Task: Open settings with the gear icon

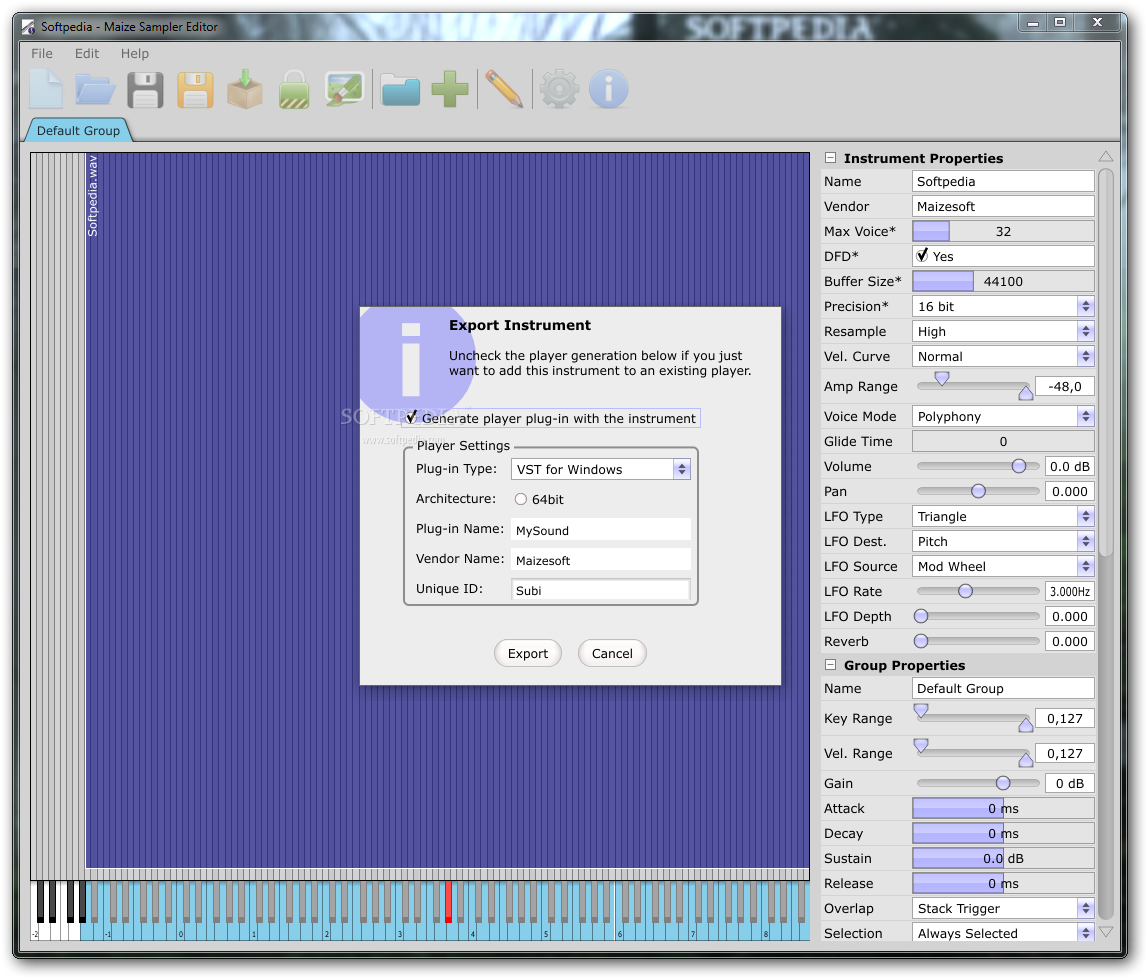Action: click(x=559, y=89)
